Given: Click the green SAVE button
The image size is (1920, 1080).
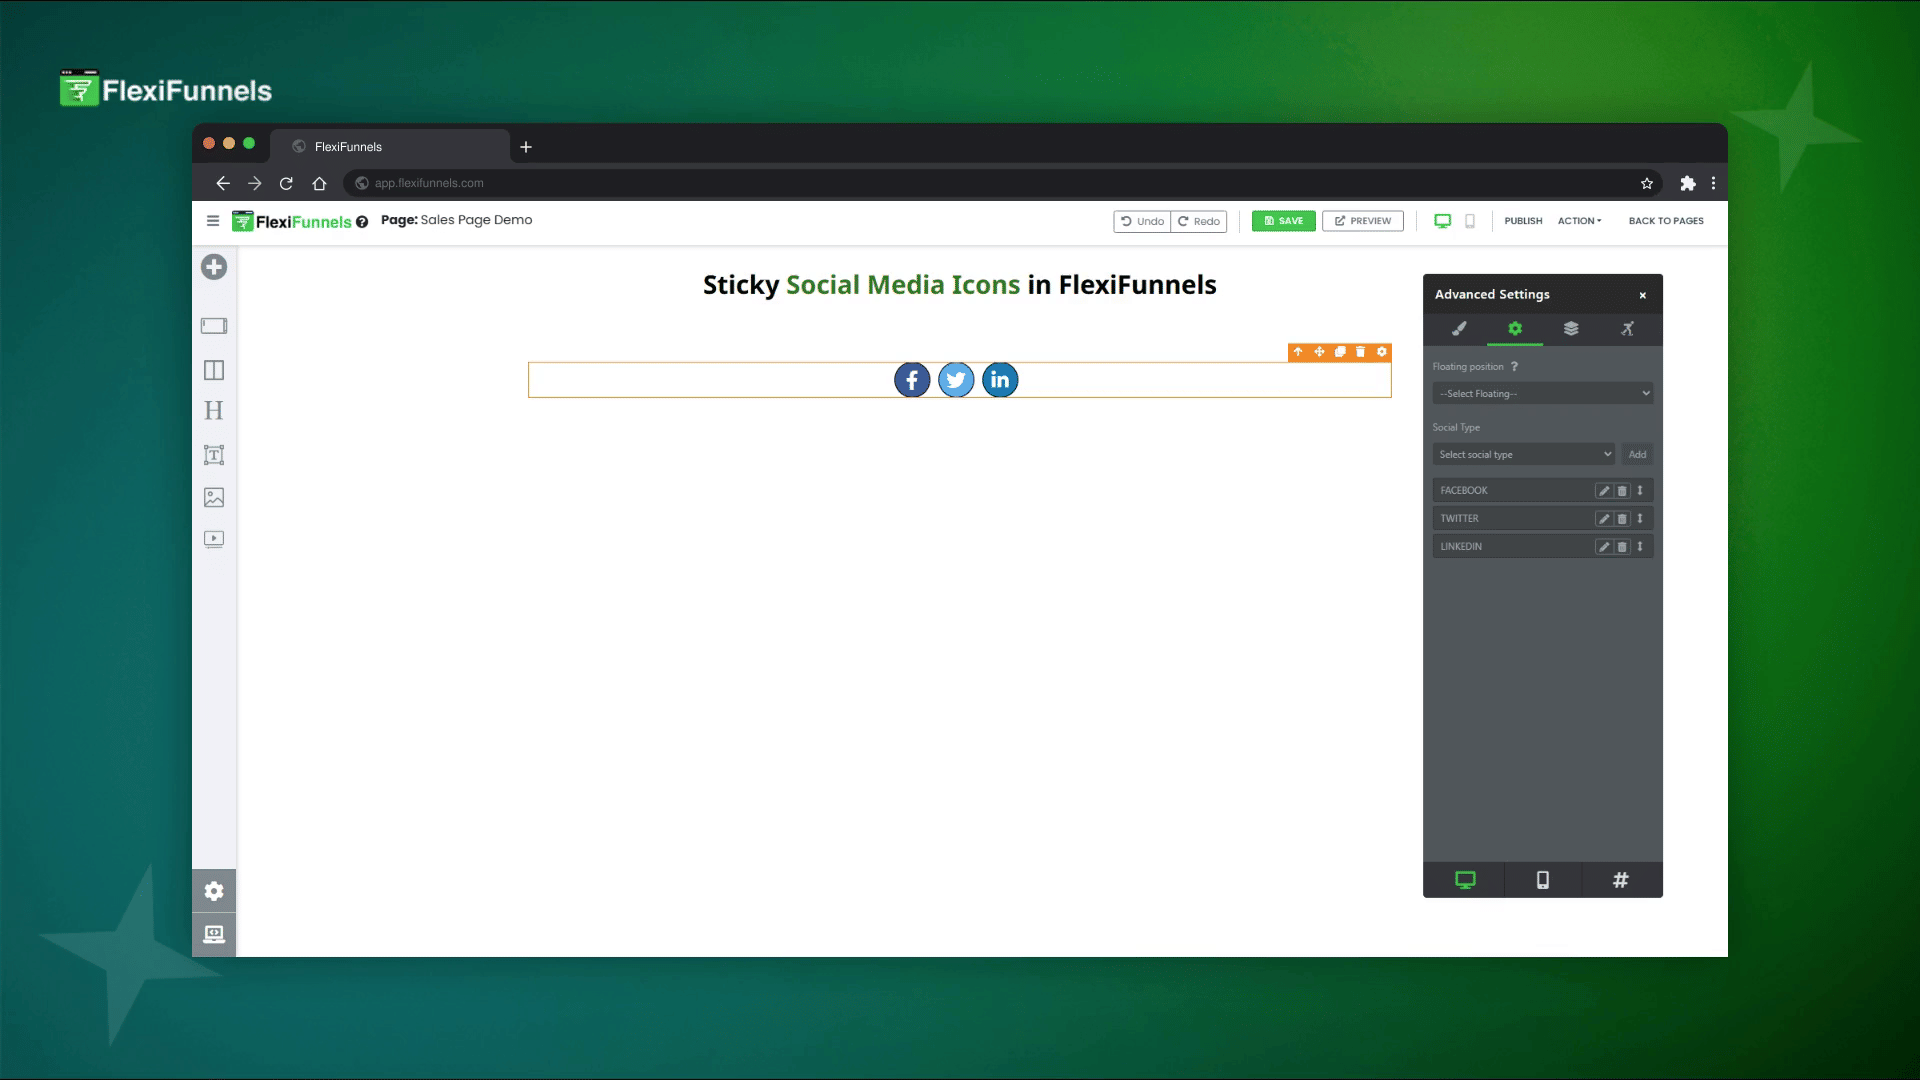Looking at the screenshot, I should (x=1283, y=221).
